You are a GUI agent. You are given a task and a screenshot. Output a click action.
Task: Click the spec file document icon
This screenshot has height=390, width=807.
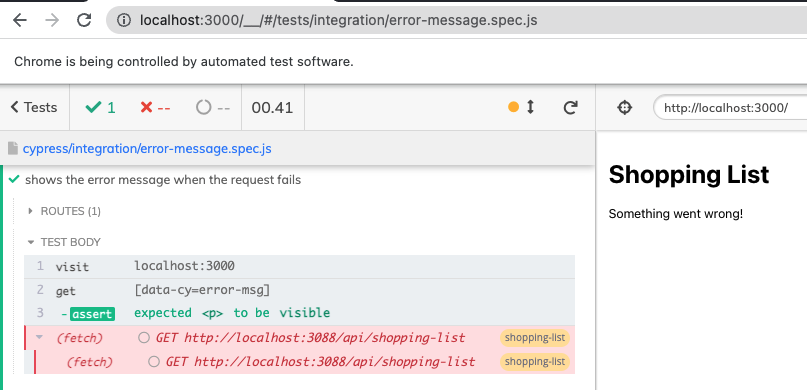click(x=13, y=149)
